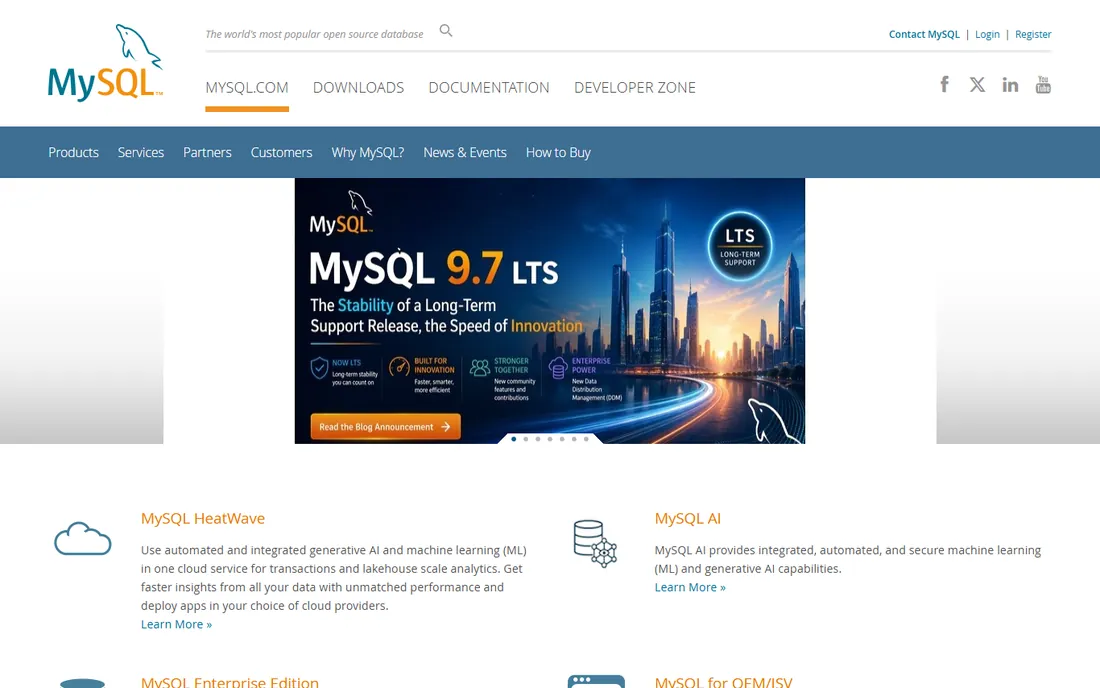Click the MySQL HeatWave cloud icon

tap(83, 539)
